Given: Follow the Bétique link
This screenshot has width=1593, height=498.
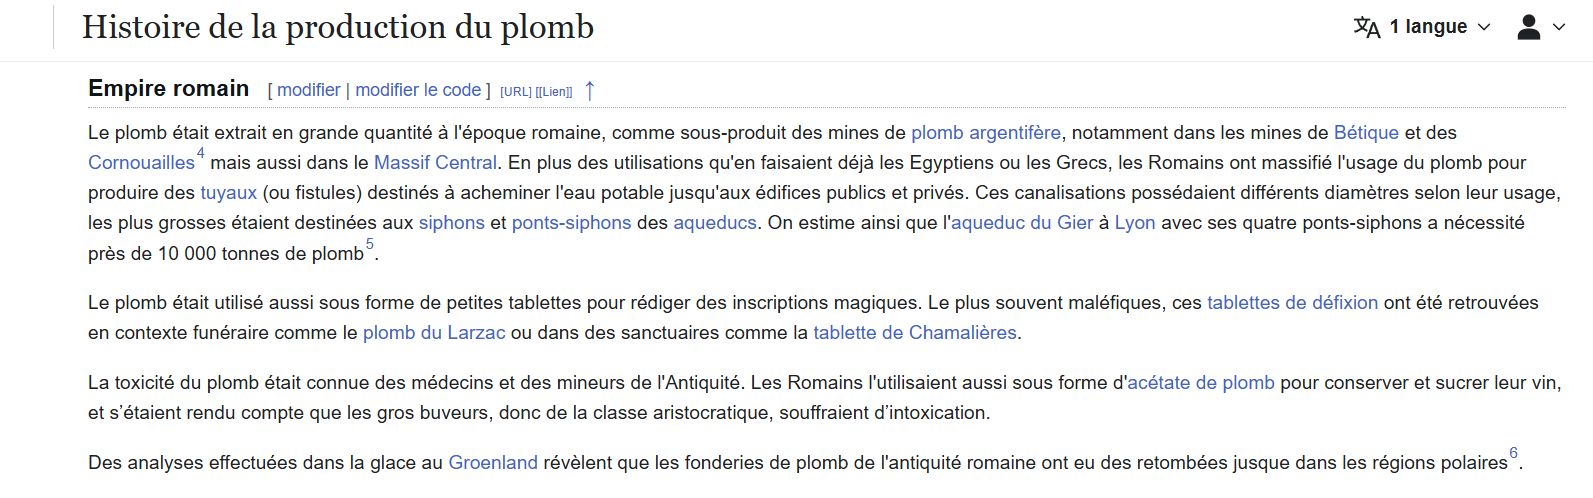Looking at the screenshot, I should [1366, 133].
